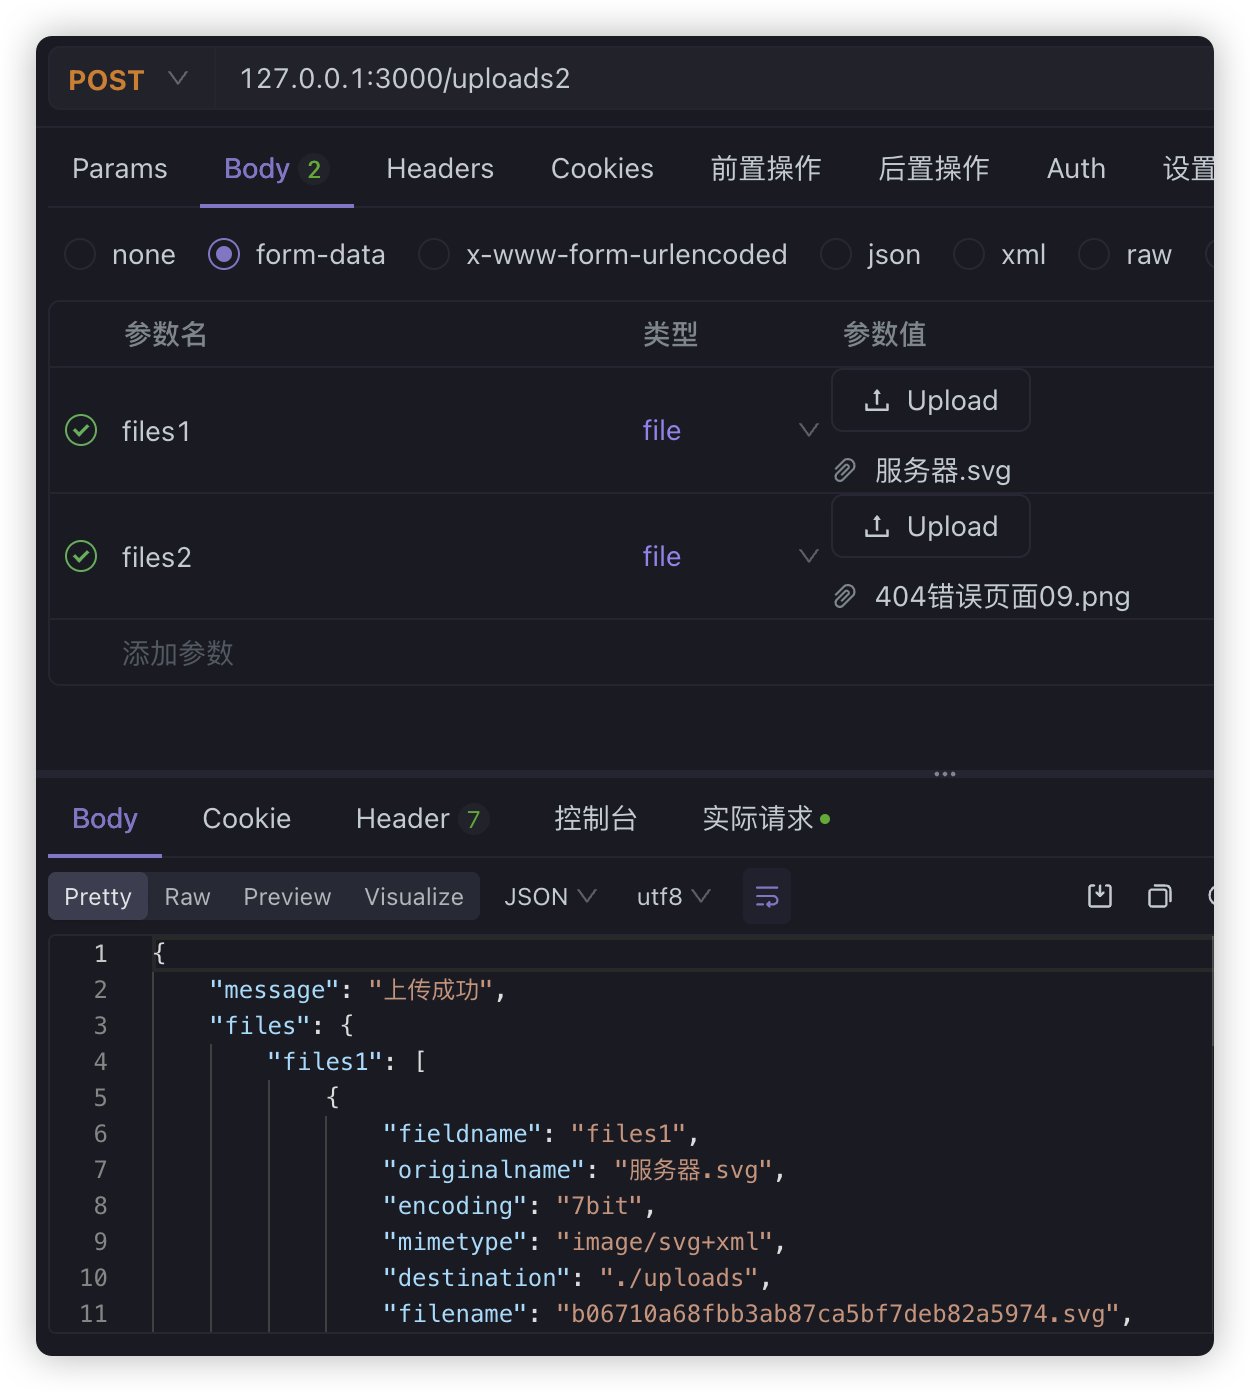
Task: Open the JSON format dropdown in response toolbar
Action: point(548,896)
